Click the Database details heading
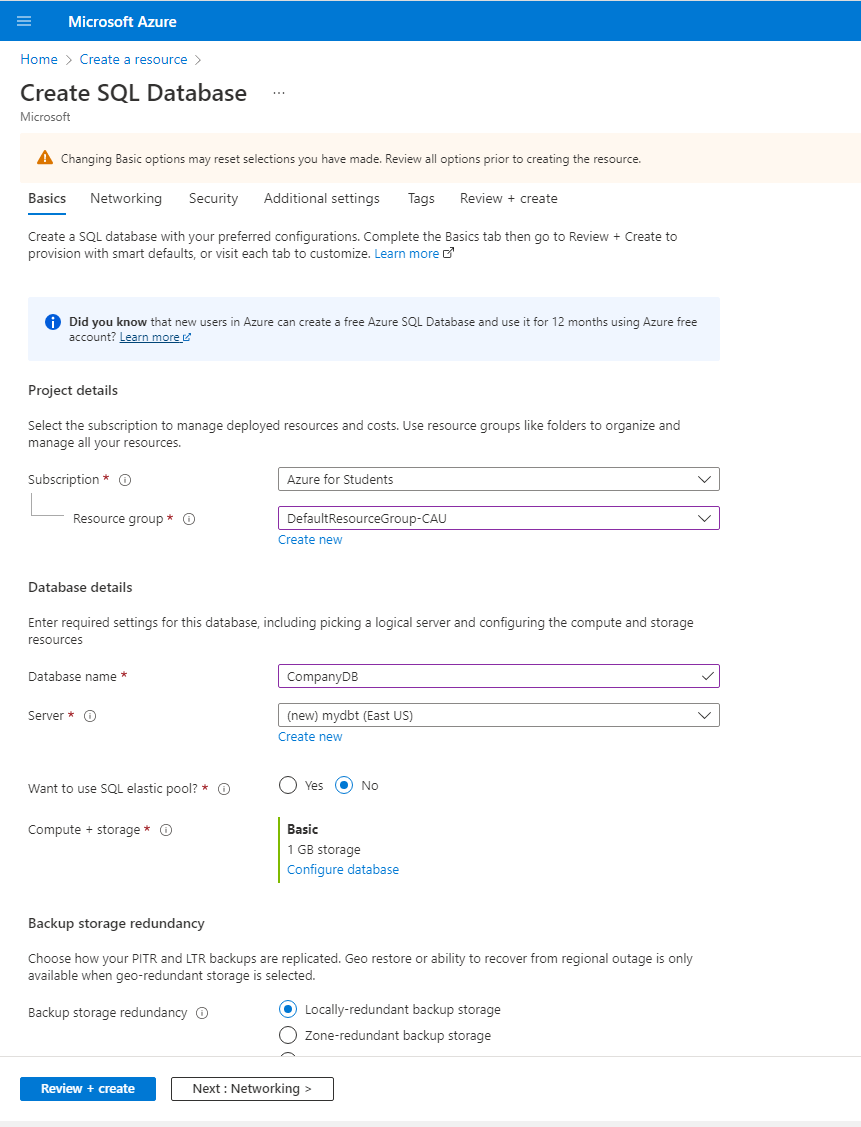 tap(80, 587)
